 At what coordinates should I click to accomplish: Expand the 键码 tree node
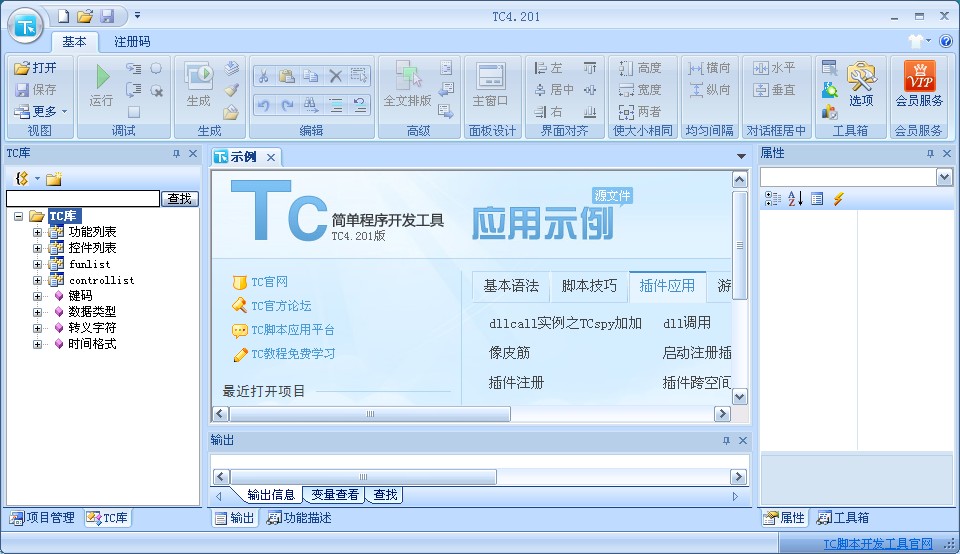click(x=37, y=296)
